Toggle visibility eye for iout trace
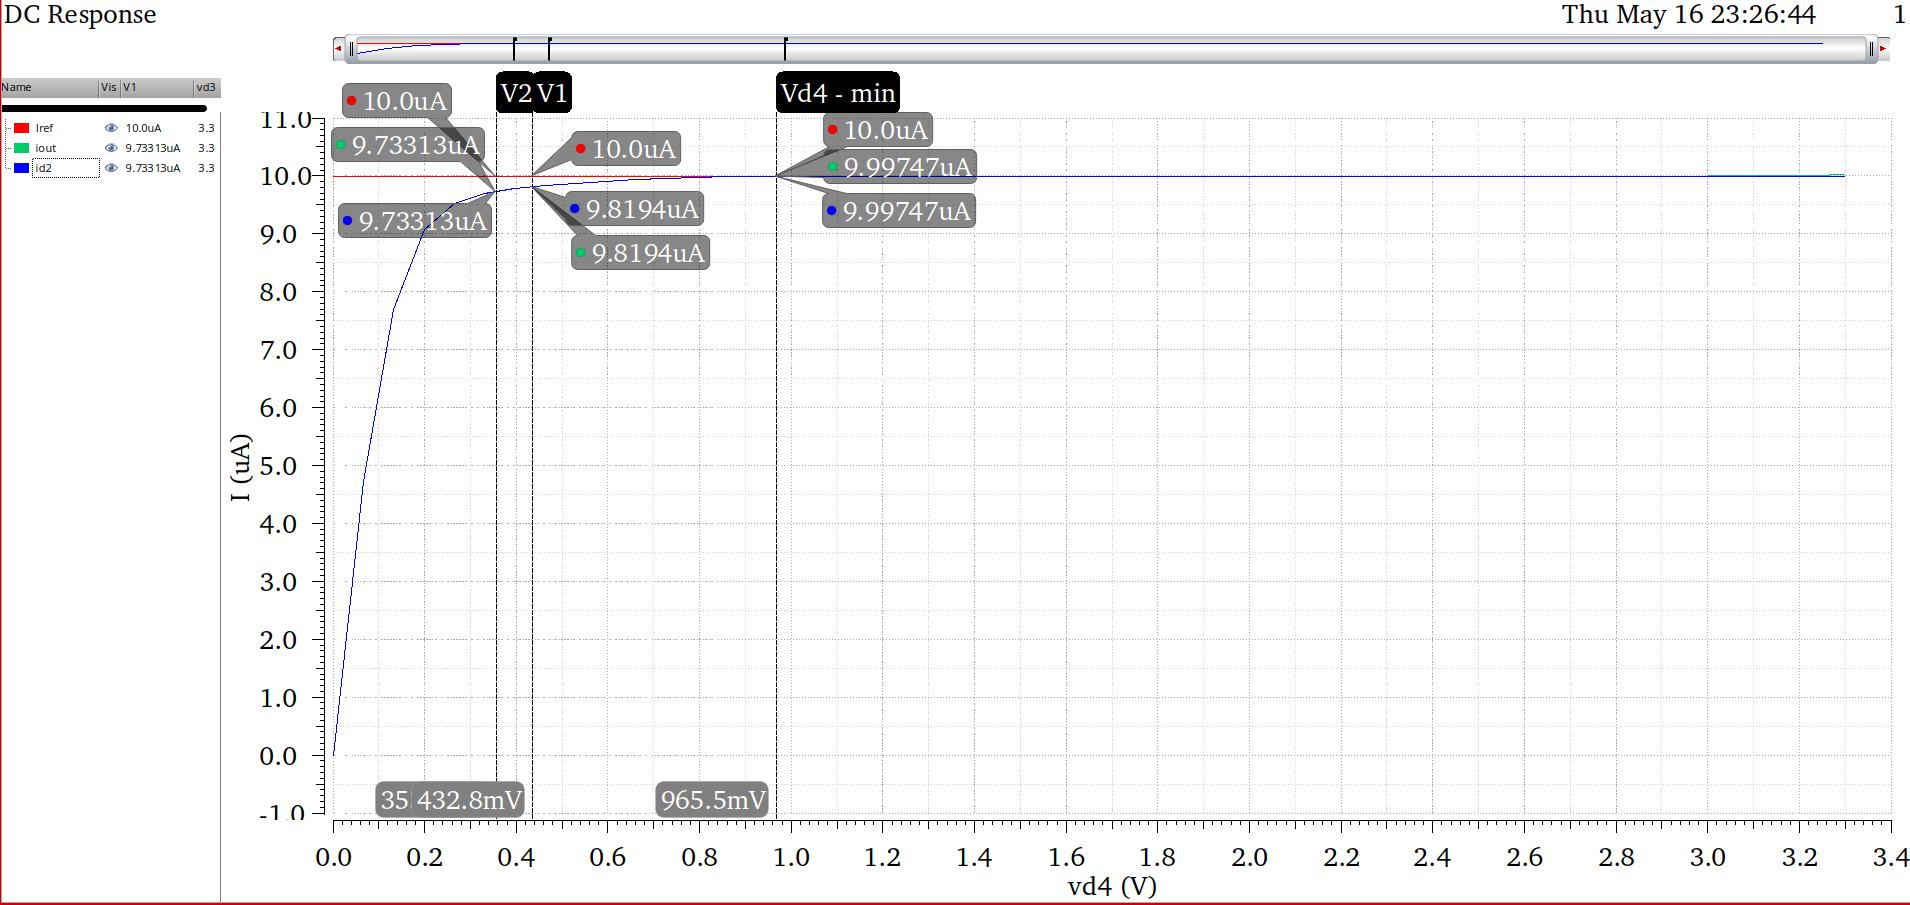Viewport: 1910px width, 905px height. click(111, 148)
